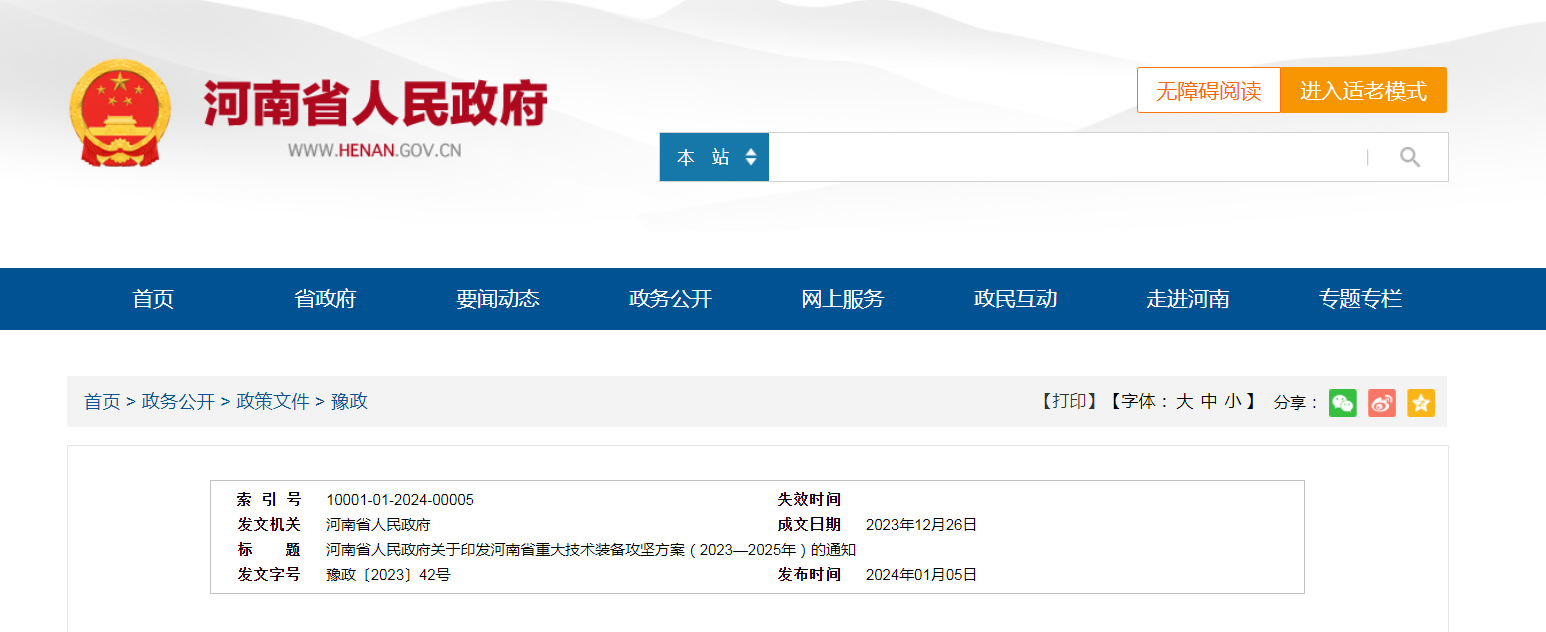Click the search magnifier icon
The image size is (1546, 632).
pos(1409,157)
